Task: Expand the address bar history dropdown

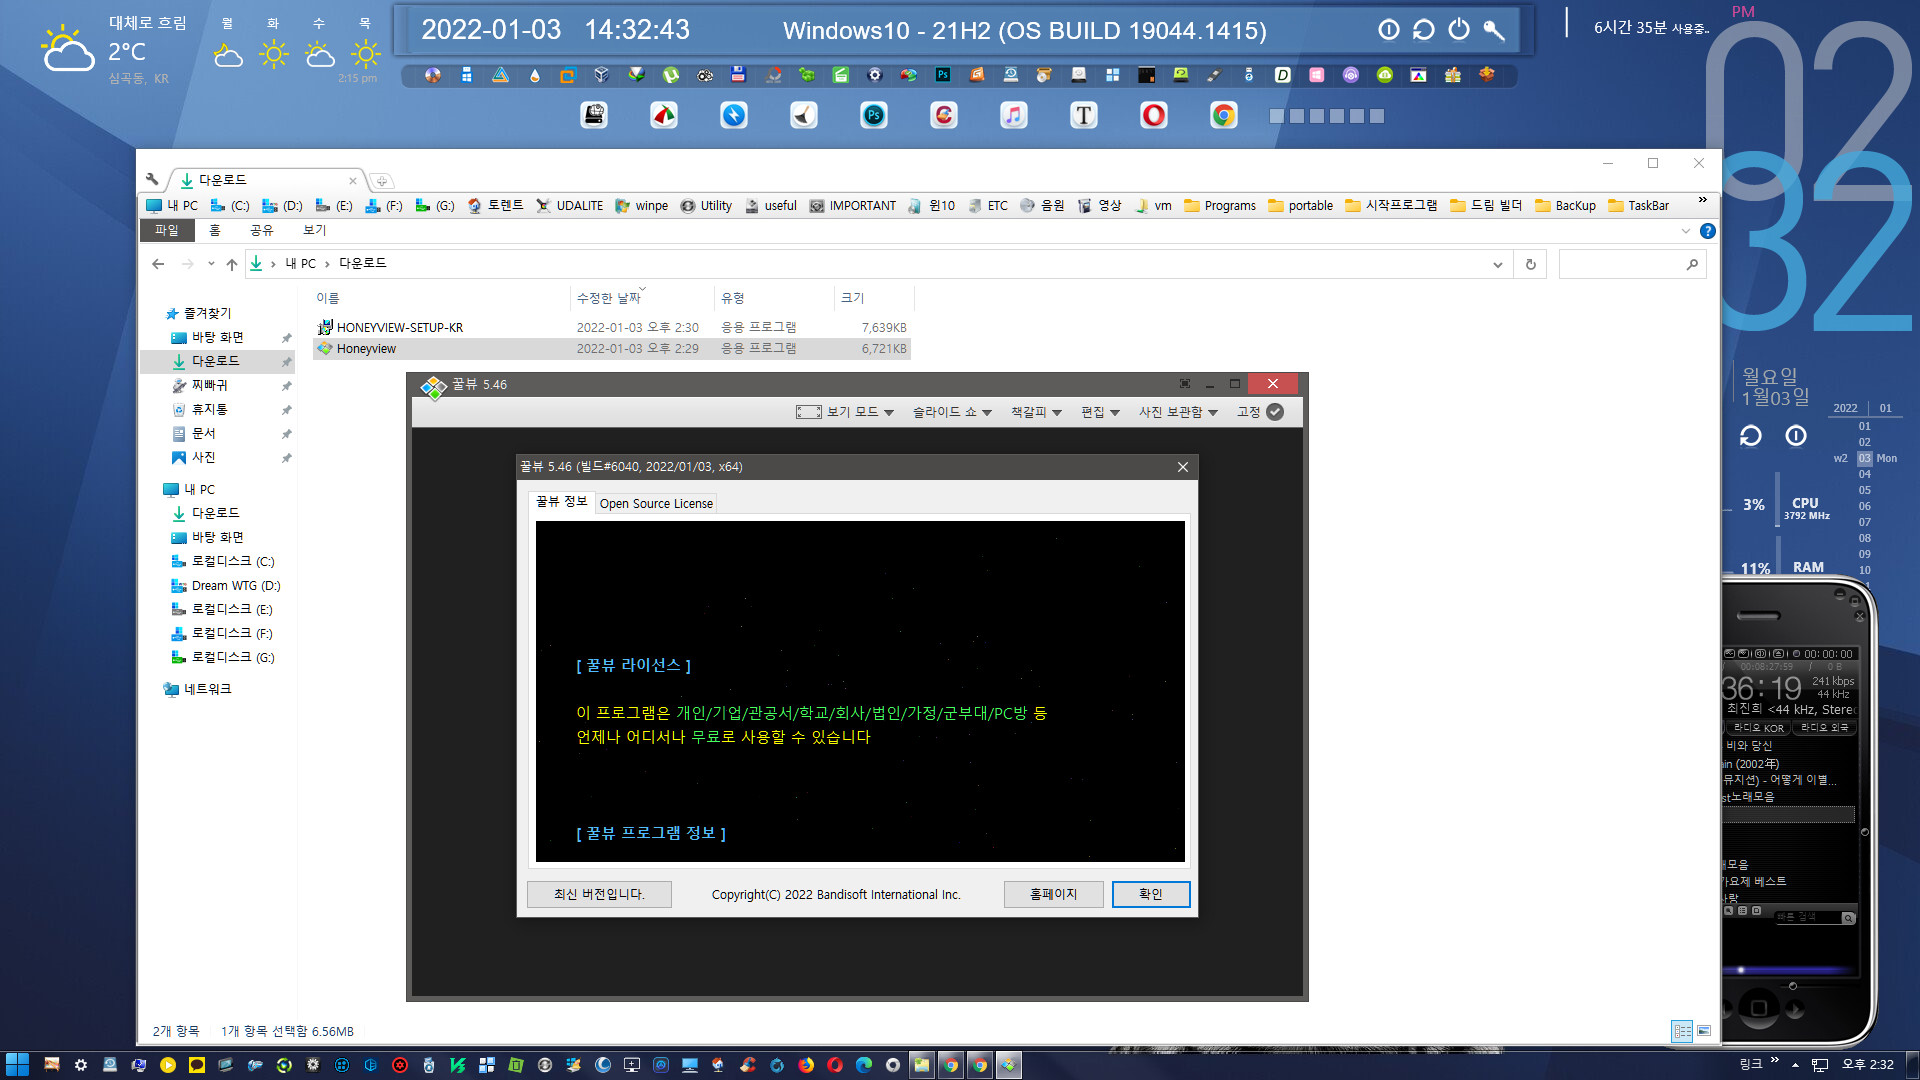Action: click(1497, 264)
